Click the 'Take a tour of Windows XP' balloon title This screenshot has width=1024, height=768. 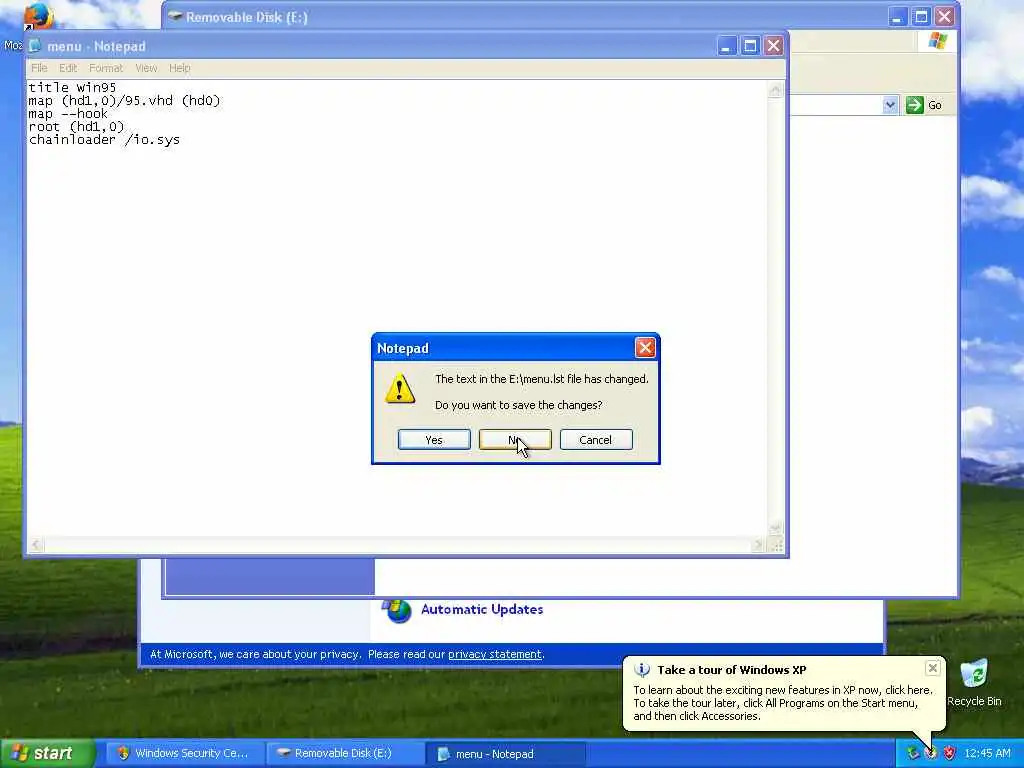(731, 669)
